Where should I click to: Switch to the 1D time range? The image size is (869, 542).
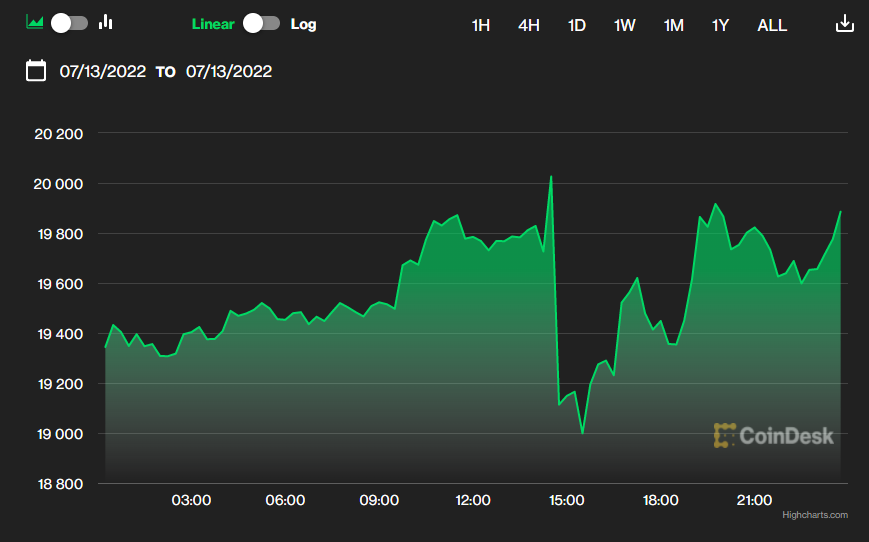pos(576,25)
